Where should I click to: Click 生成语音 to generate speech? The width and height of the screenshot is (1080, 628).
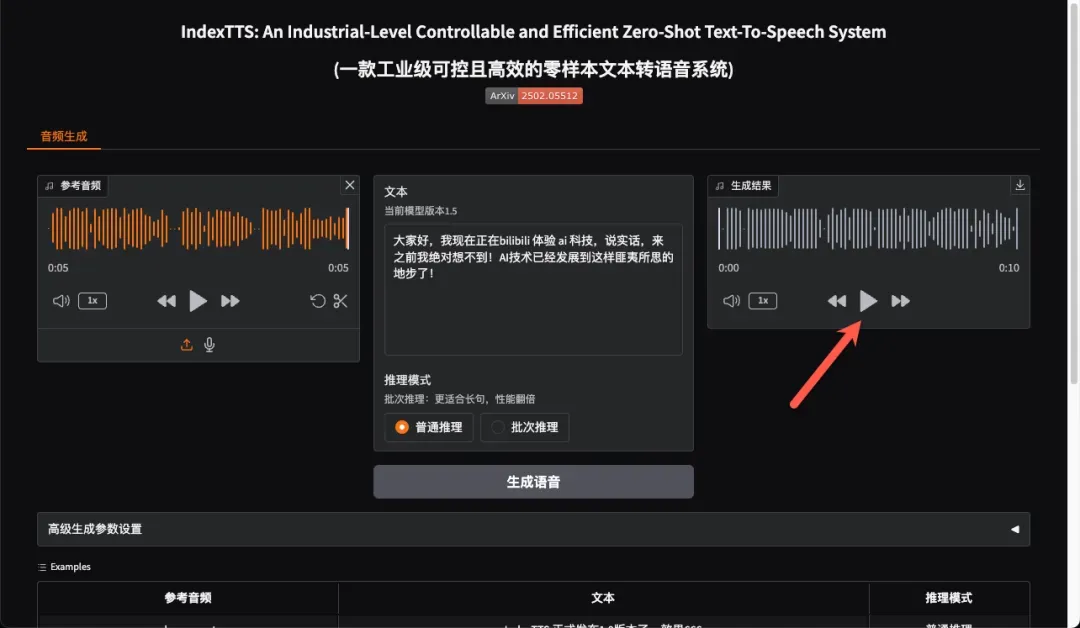click(x=533, y=481)
